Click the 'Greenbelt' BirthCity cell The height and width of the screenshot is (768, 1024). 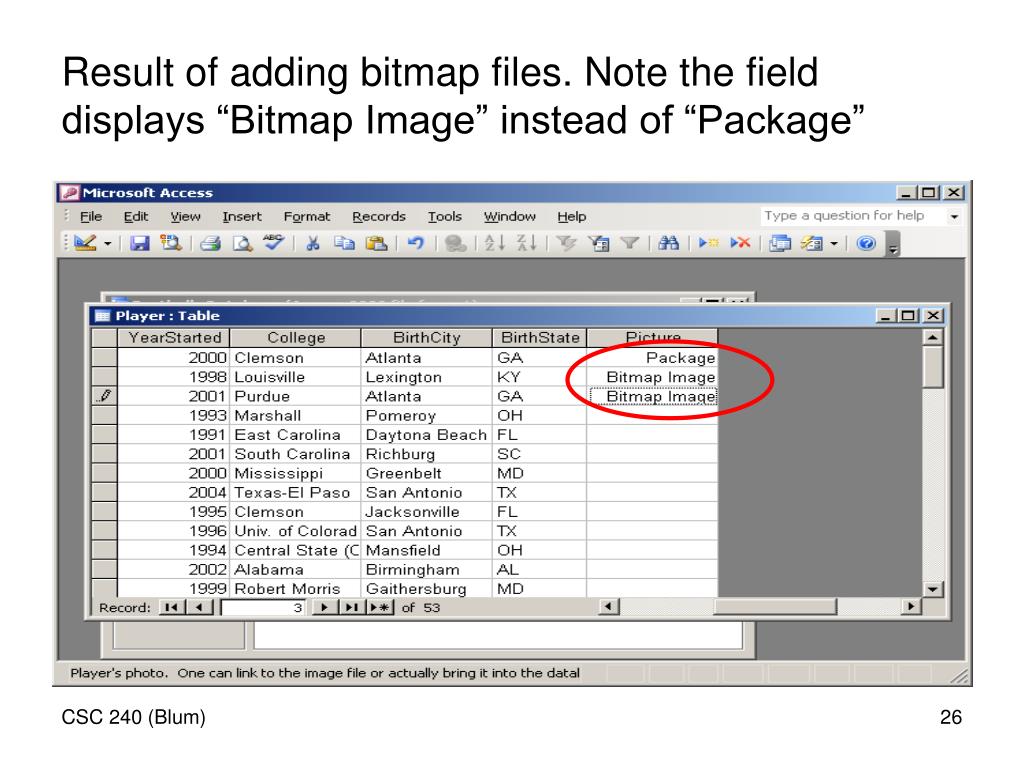(x=426, y=473)
